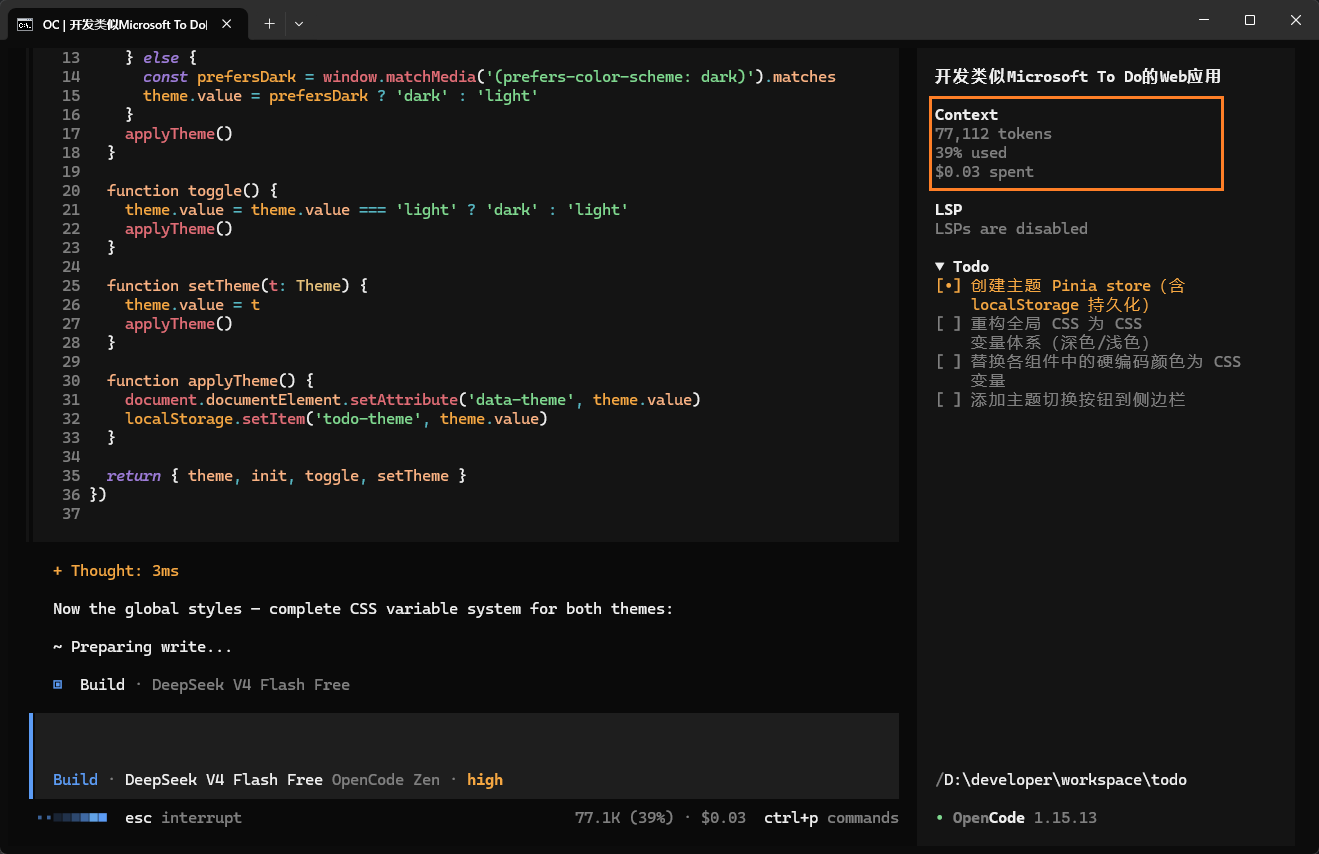
Task: Click the 'Now the global styles' message
Action: [363, 609]
